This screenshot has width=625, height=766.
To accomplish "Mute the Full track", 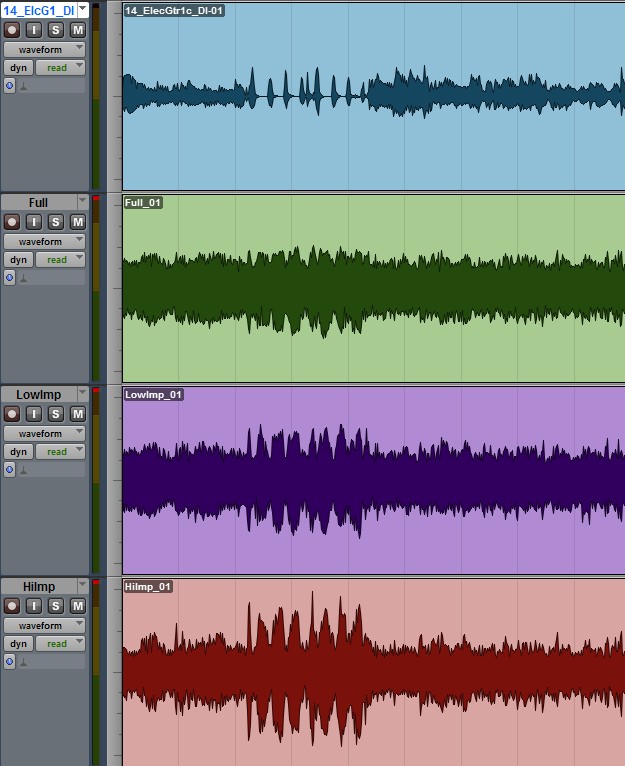I will (x=77, y=222).
